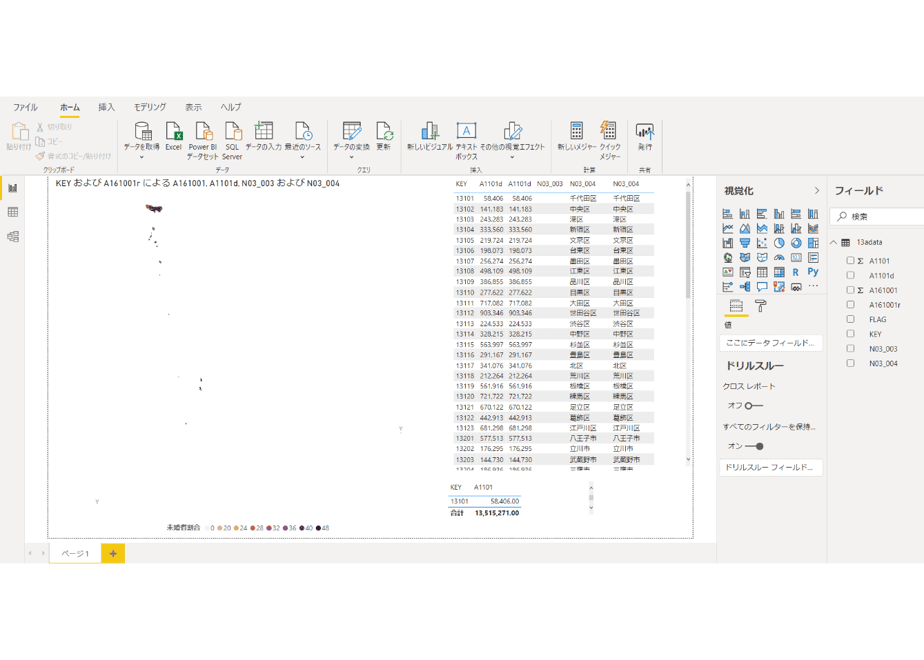
Task: Click the 更新 (Refresh) icon
Action: [384, 131]
